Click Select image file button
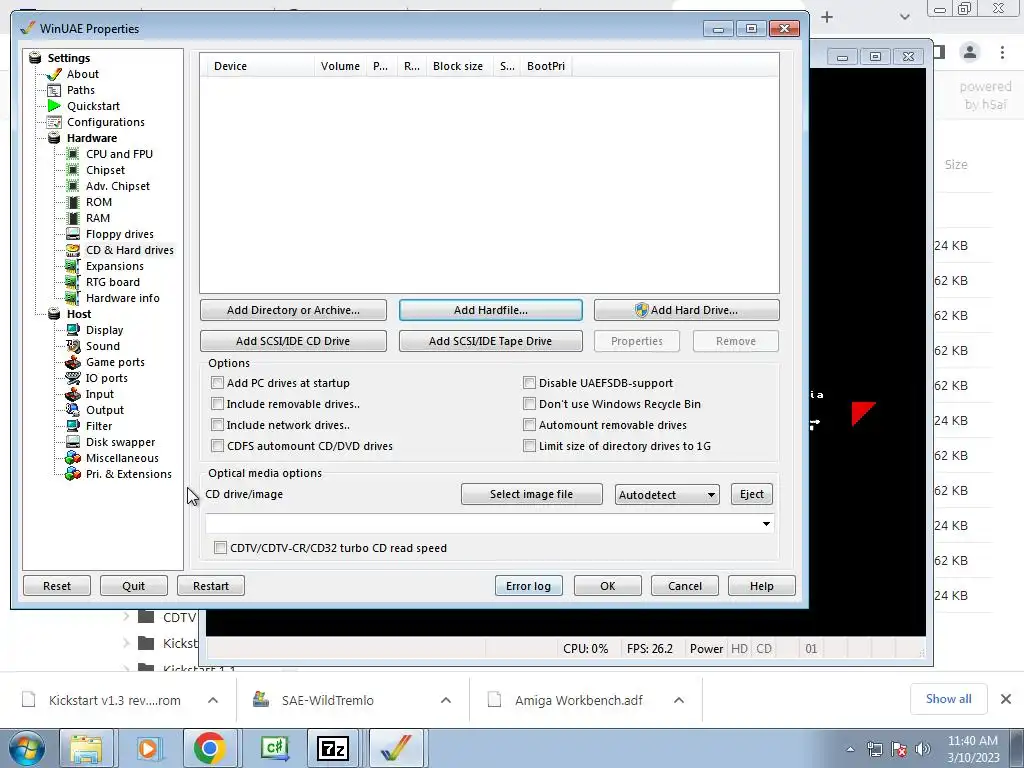Image resolution: width=1024 pixels, height=768 pixels. click(532, 494)
